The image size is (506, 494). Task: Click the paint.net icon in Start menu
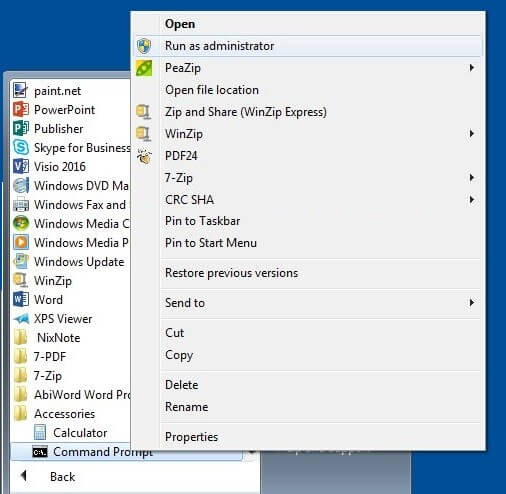tap(20, 91)
